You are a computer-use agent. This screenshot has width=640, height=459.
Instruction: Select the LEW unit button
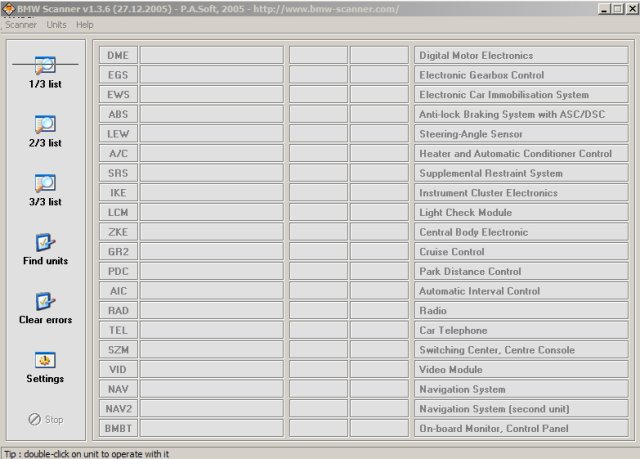pyautogui.click(x=118, y=133)
